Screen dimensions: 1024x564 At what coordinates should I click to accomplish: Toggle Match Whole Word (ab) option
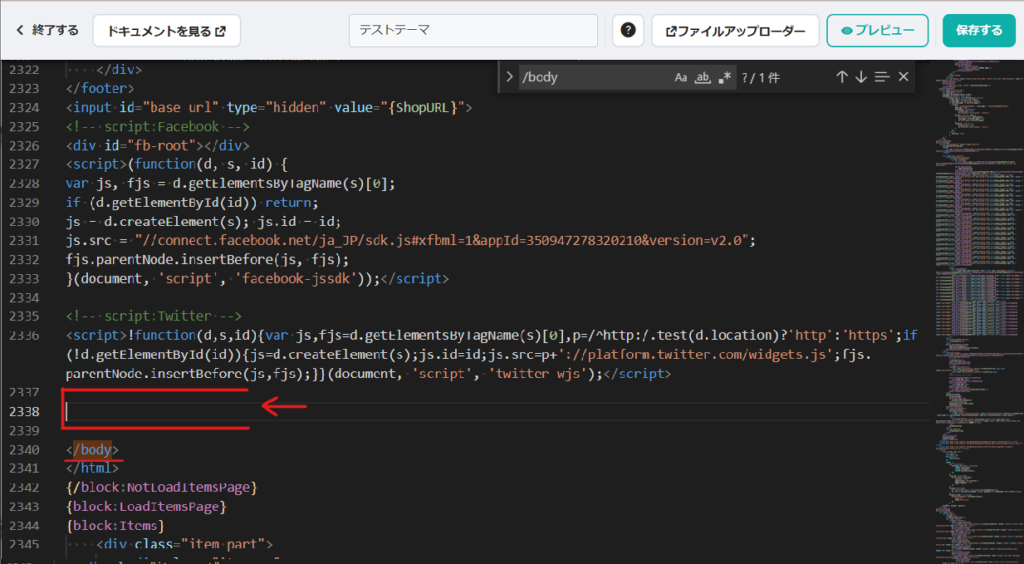pyautogui.click(x=702, y=78)
